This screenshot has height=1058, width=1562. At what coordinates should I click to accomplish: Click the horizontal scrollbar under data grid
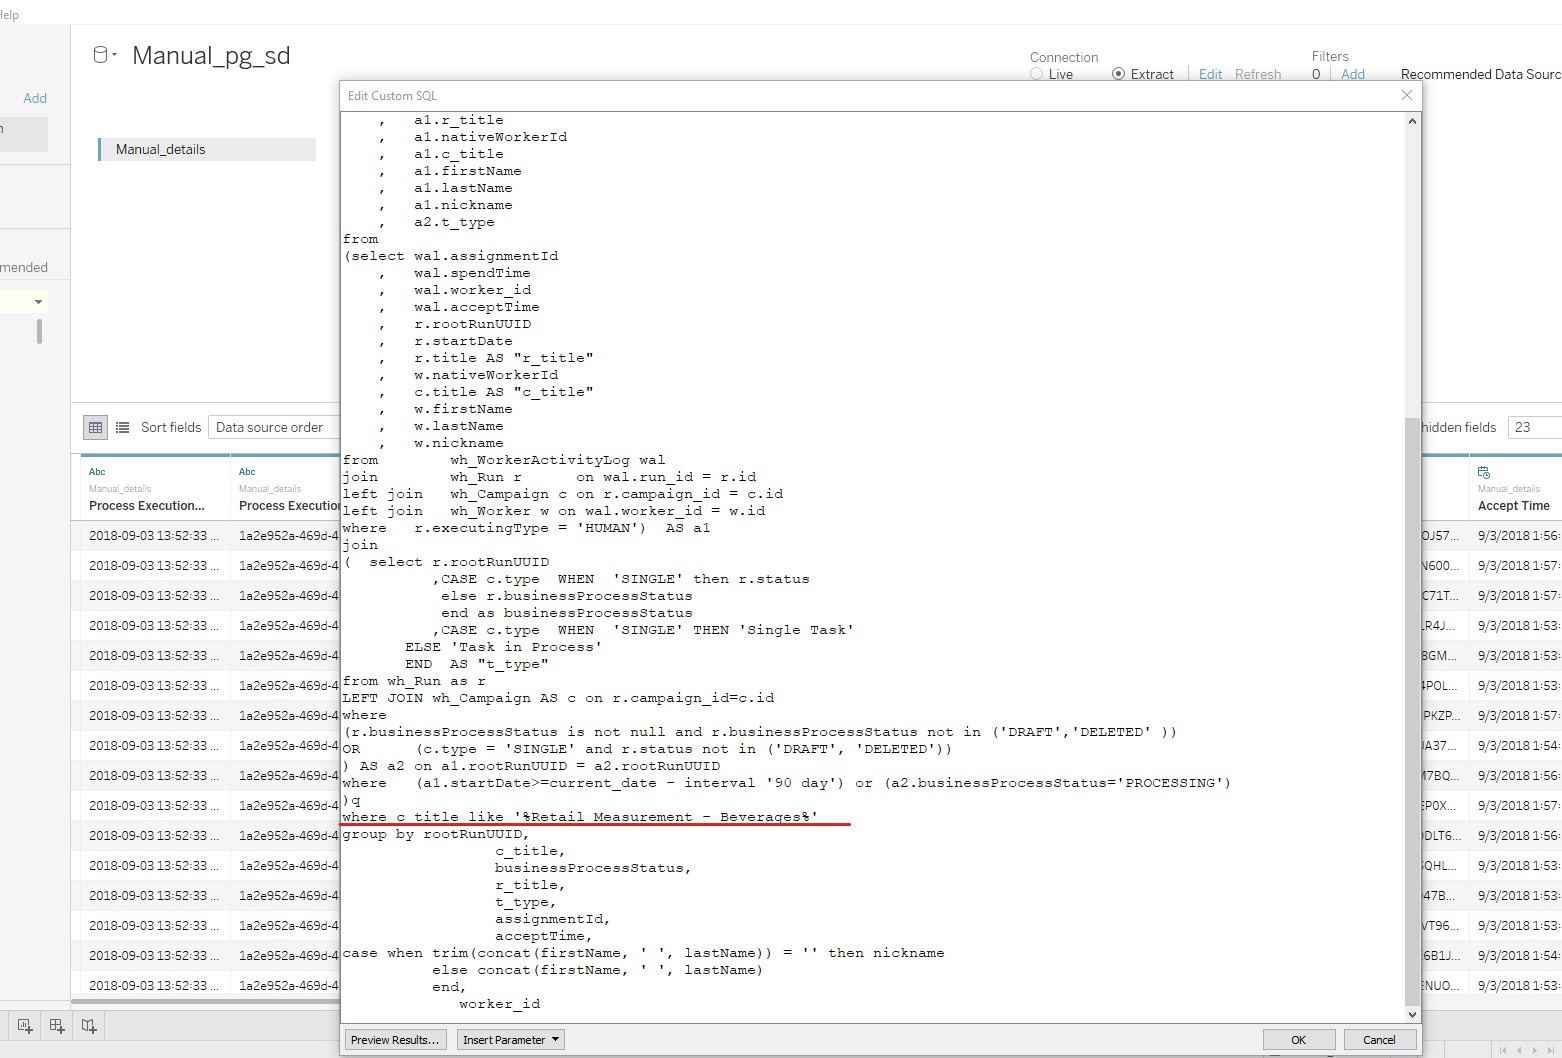pyautogui.click(x=205, y=1000)
